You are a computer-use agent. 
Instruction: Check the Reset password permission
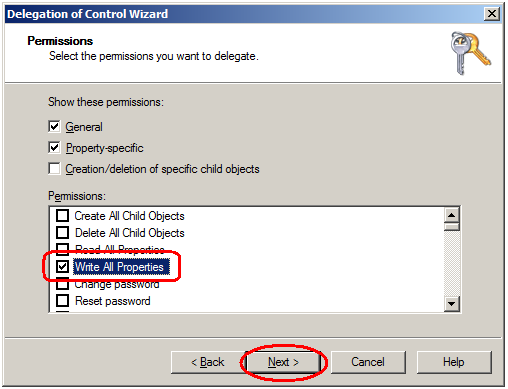tap(62, 301)
